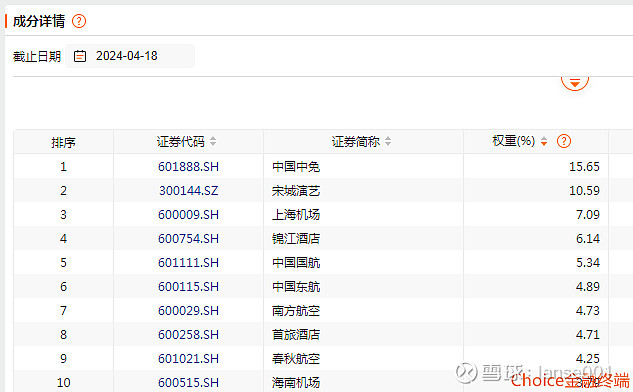Open stock code 600515.SH
The height and width of the screenshot is (392, 633).
tap(188, 382)
